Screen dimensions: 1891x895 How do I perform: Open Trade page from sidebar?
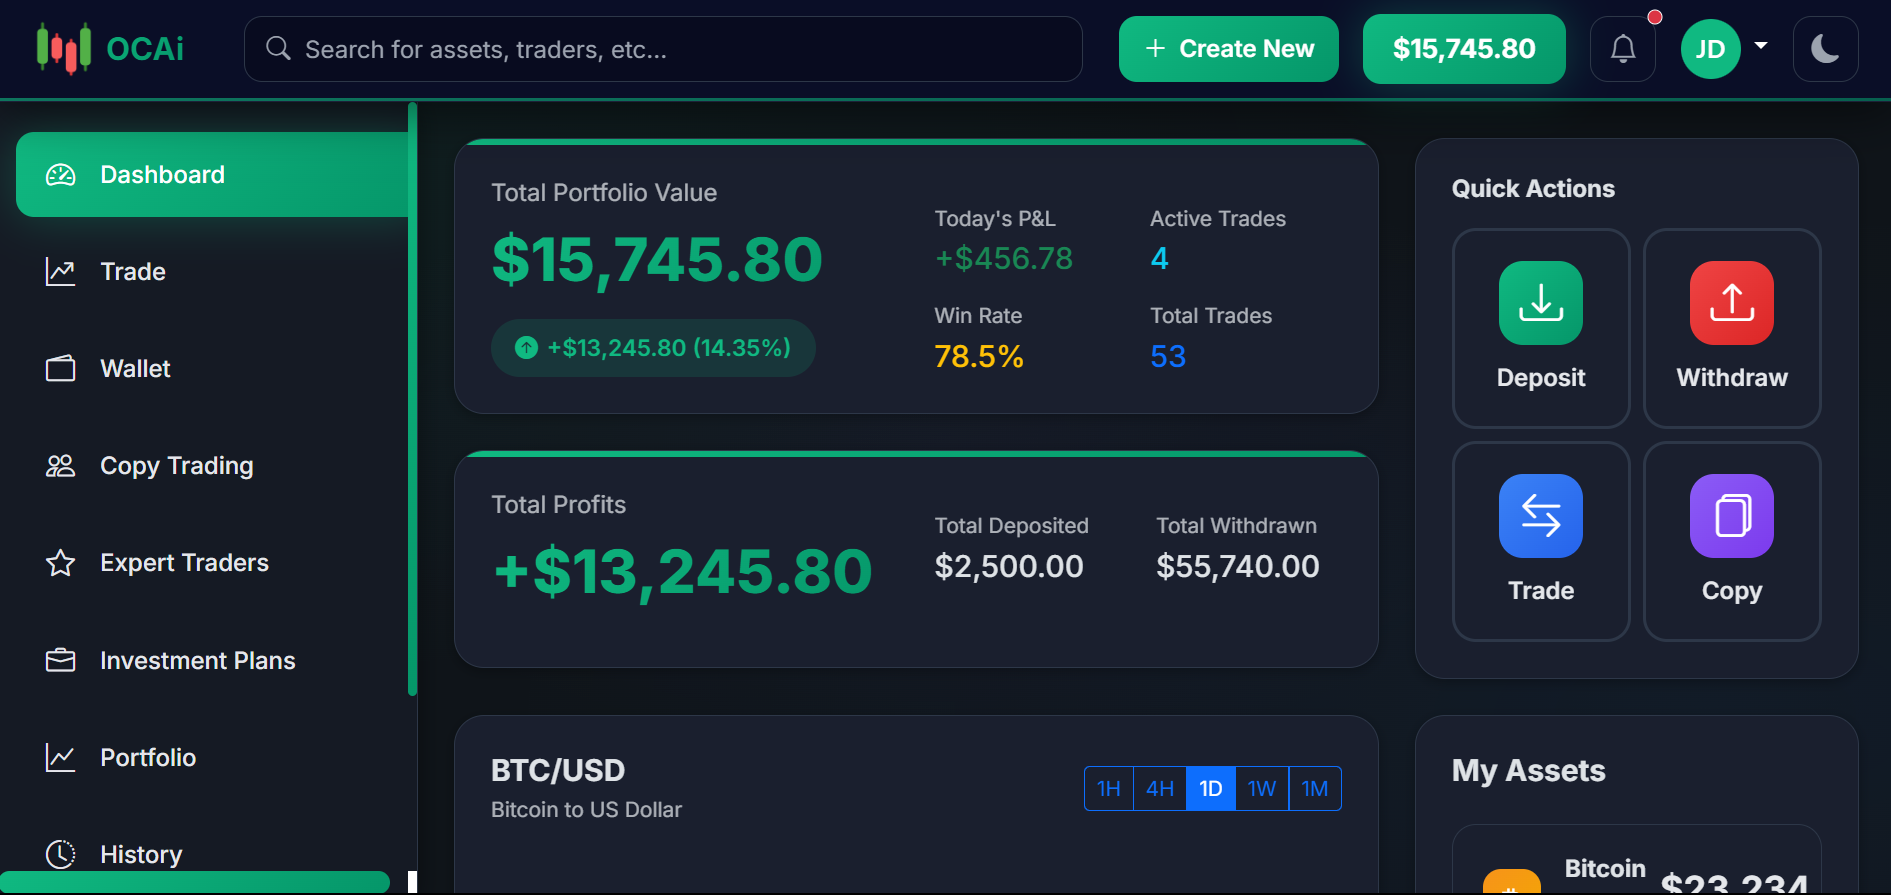213,272
